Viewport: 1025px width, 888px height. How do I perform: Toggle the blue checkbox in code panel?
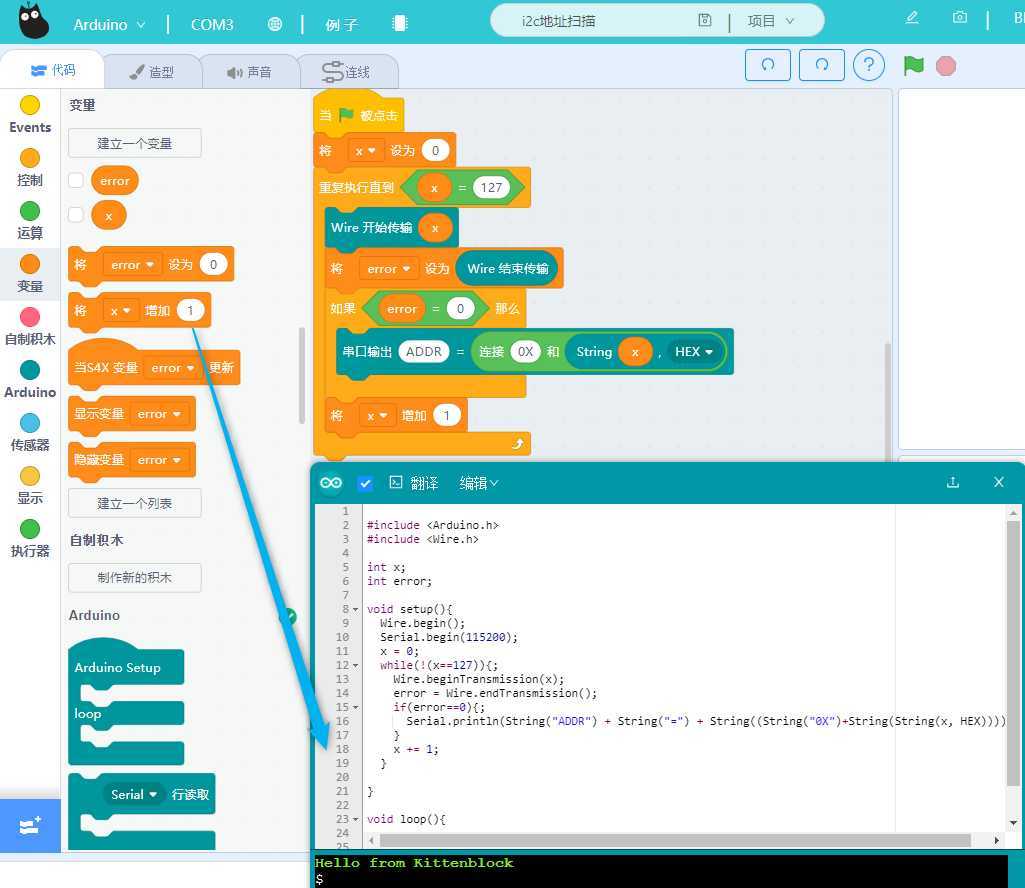tap(365, 483)
